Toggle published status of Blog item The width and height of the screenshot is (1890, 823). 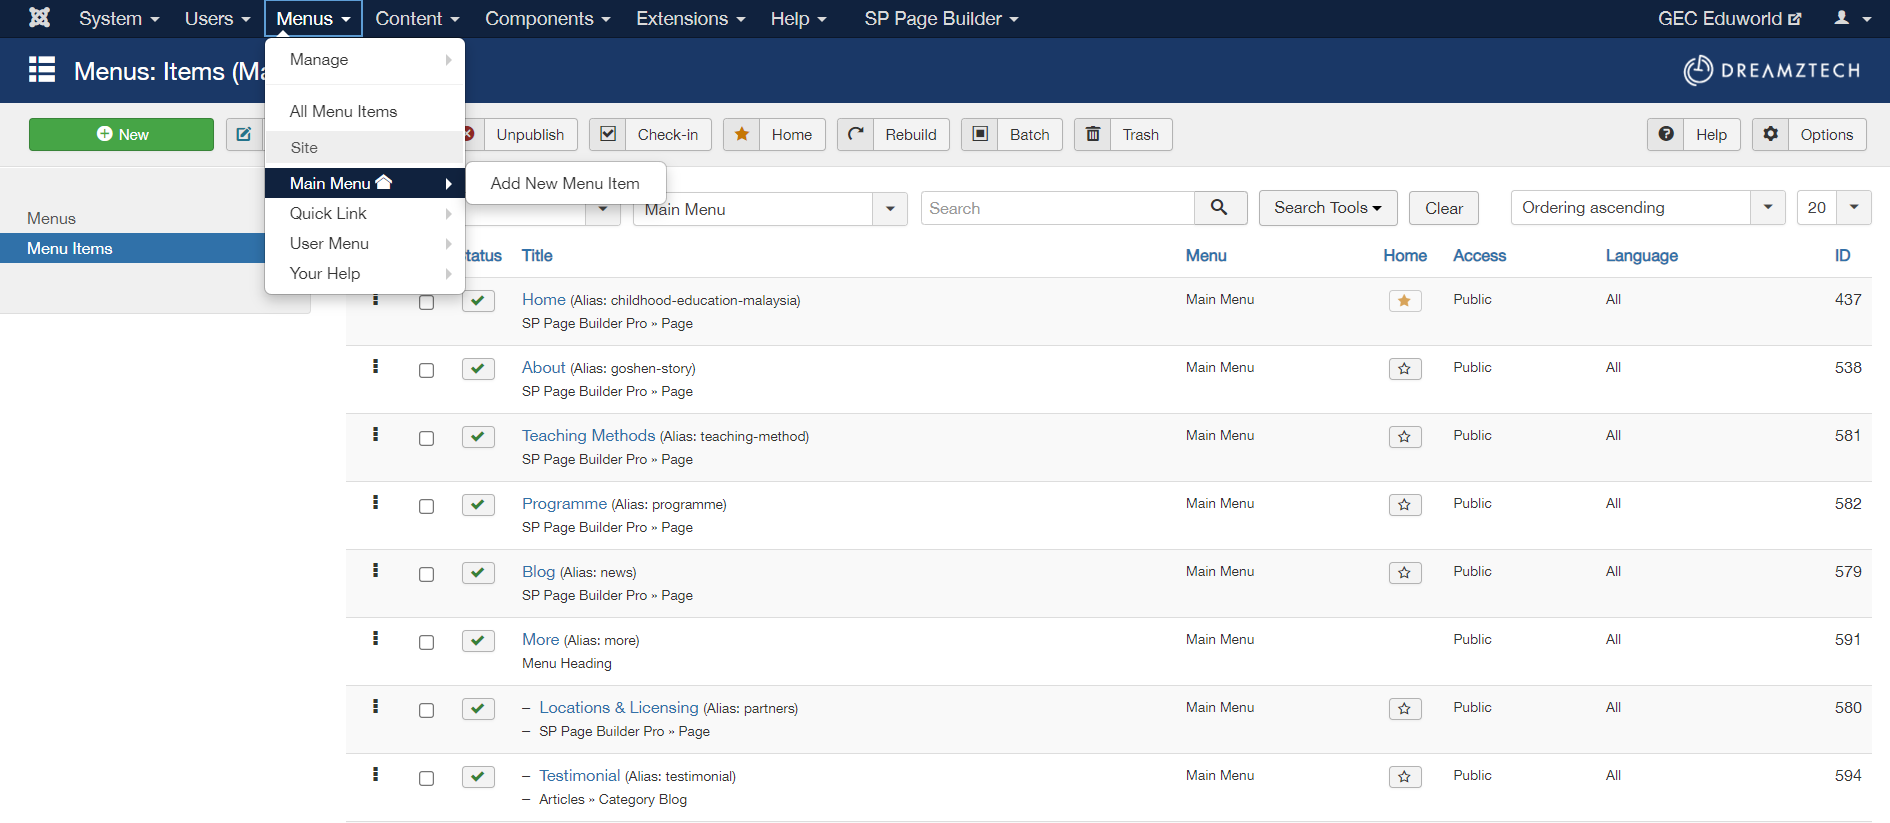pos(478,573)
